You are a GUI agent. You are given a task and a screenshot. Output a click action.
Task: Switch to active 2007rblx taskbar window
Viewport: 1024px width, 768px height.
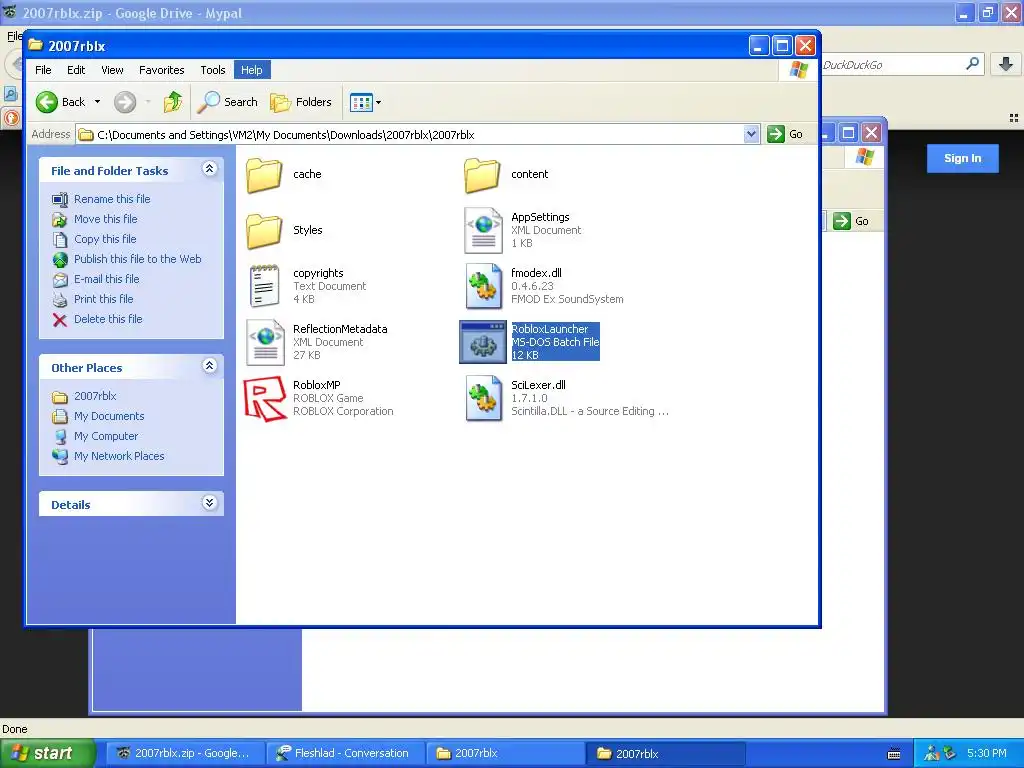pos(665,753)
